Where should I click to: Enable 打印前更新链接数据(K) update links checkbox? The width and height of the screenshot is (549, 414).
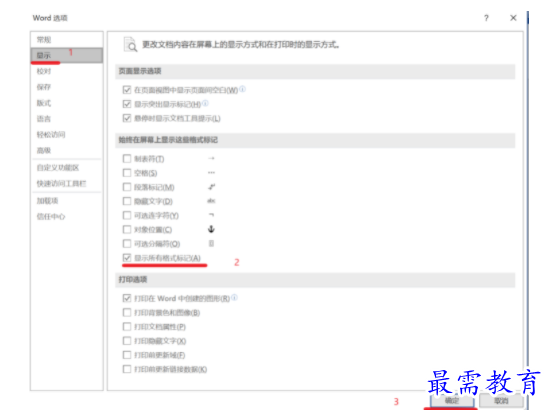(x=127, y=369)
